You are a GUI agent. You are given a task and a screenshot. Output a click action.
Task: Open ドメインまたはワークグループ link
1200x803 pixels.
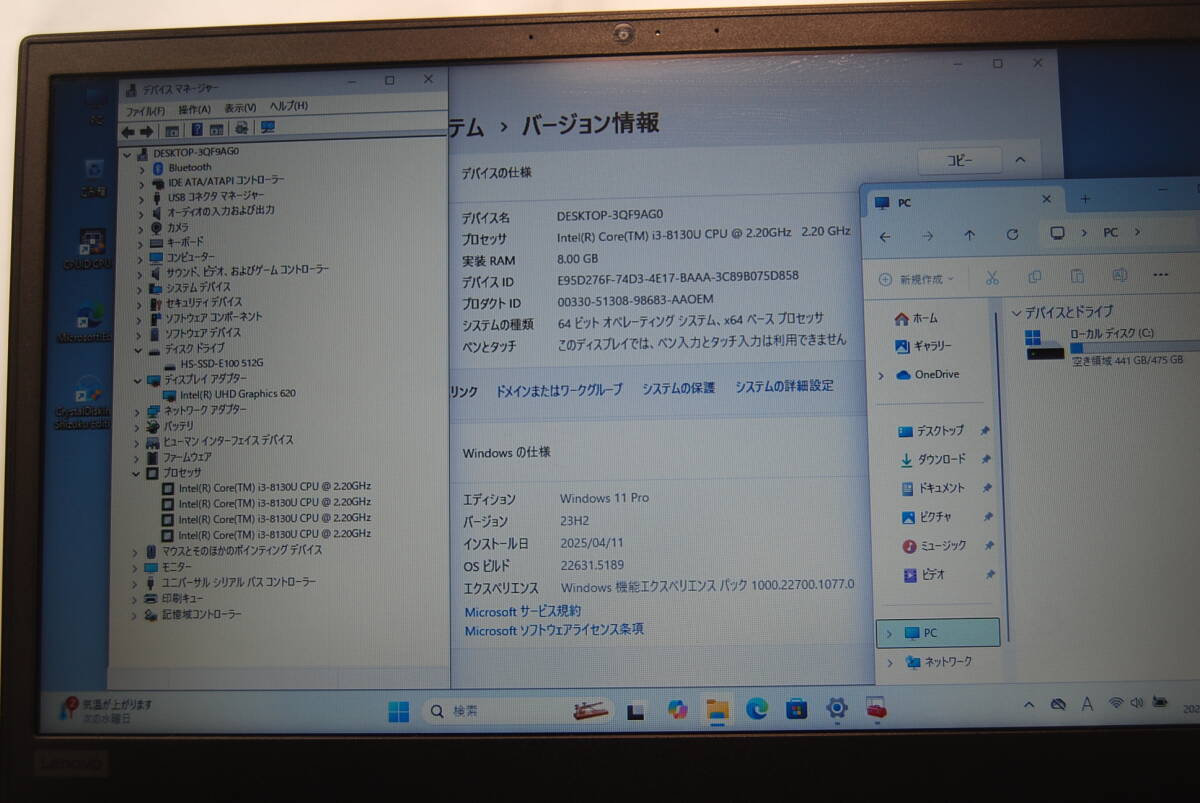click(x=559, y=390)
